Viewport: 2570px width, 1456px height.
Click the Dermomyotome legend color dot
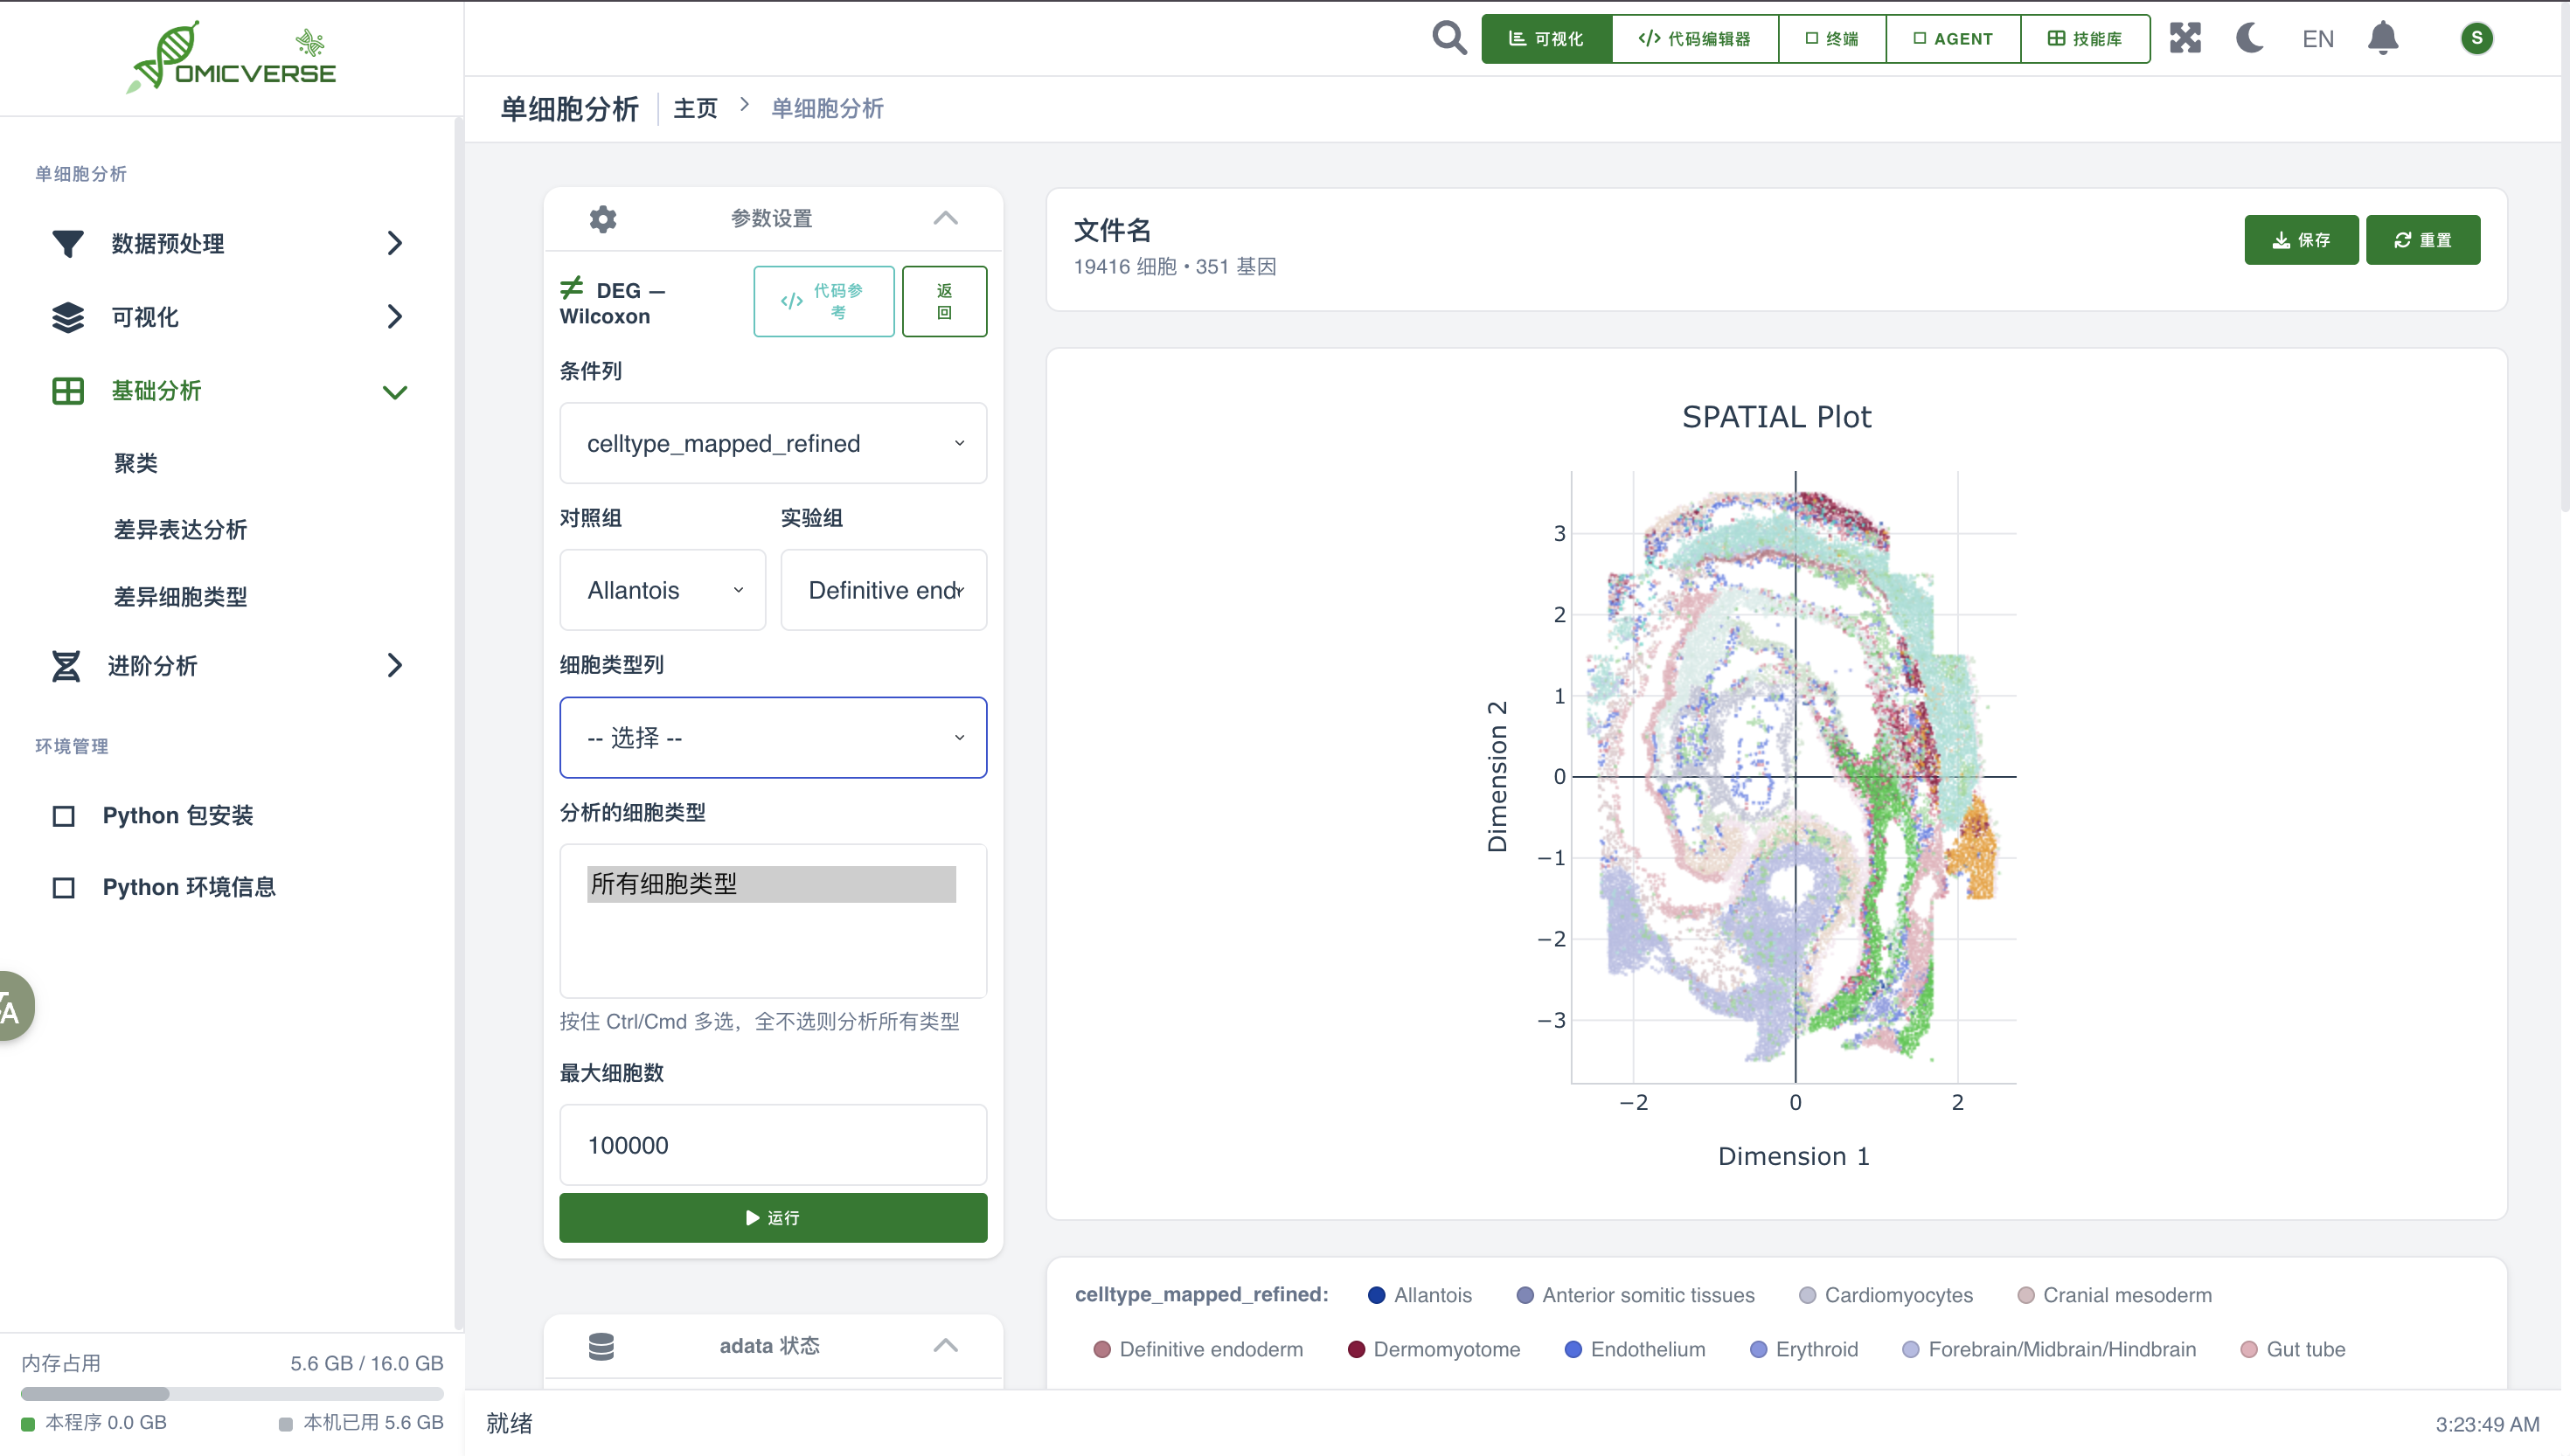tap(1356, 1349)
